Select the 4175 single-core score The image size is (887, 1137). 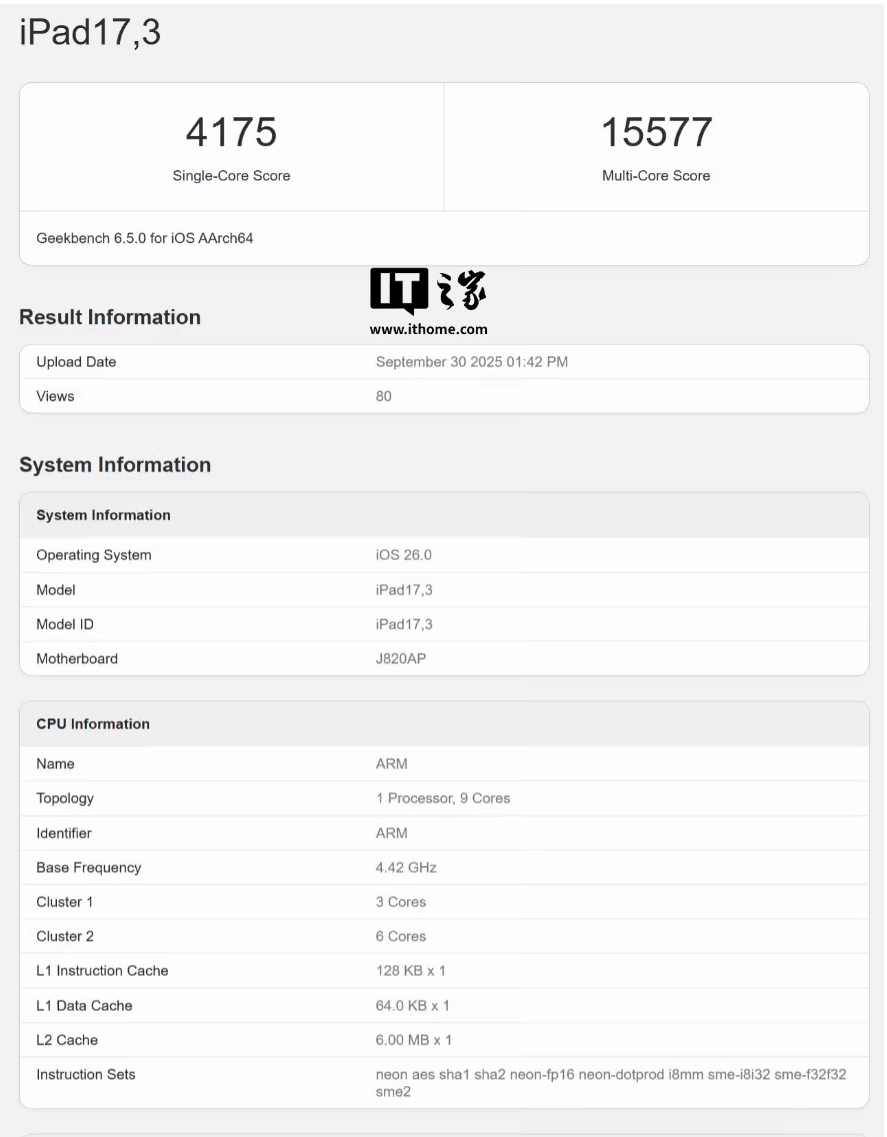pyautogui.click(x=231, y=133)
